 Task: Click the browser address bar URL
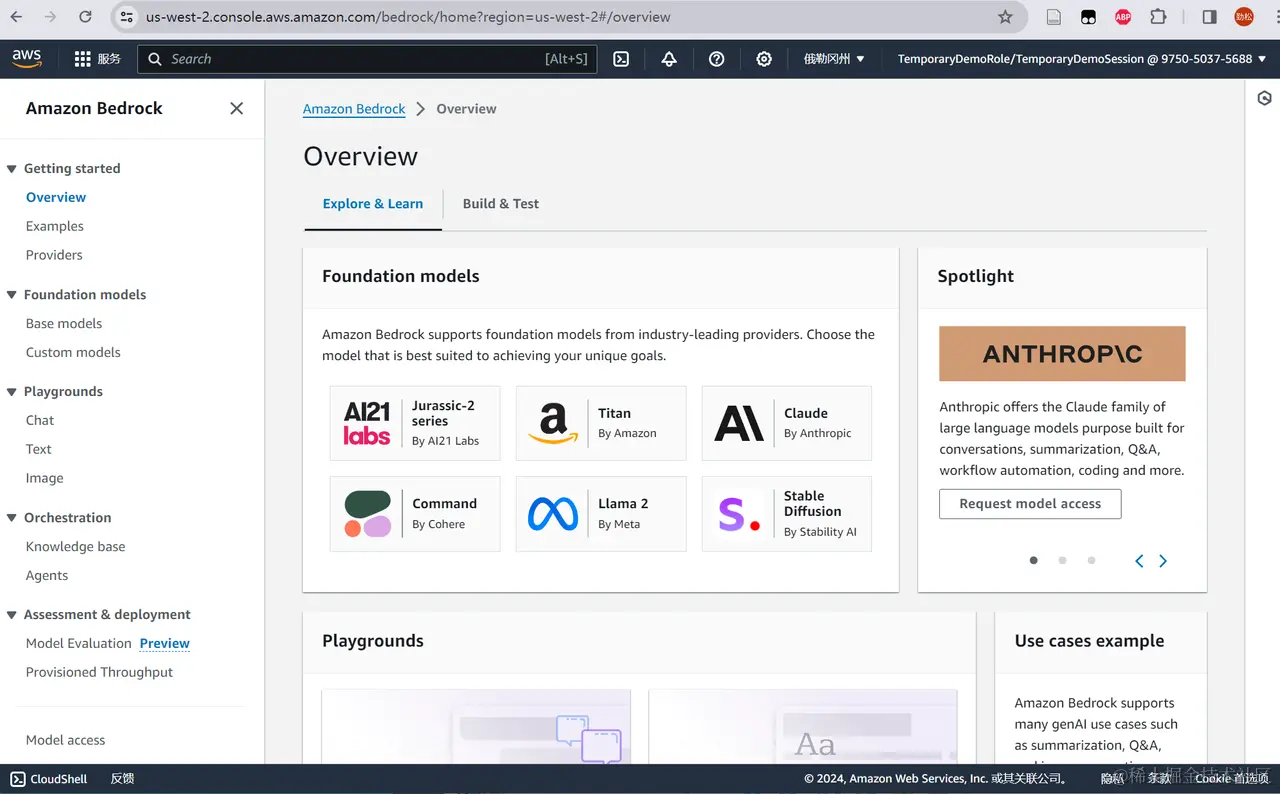408,17
